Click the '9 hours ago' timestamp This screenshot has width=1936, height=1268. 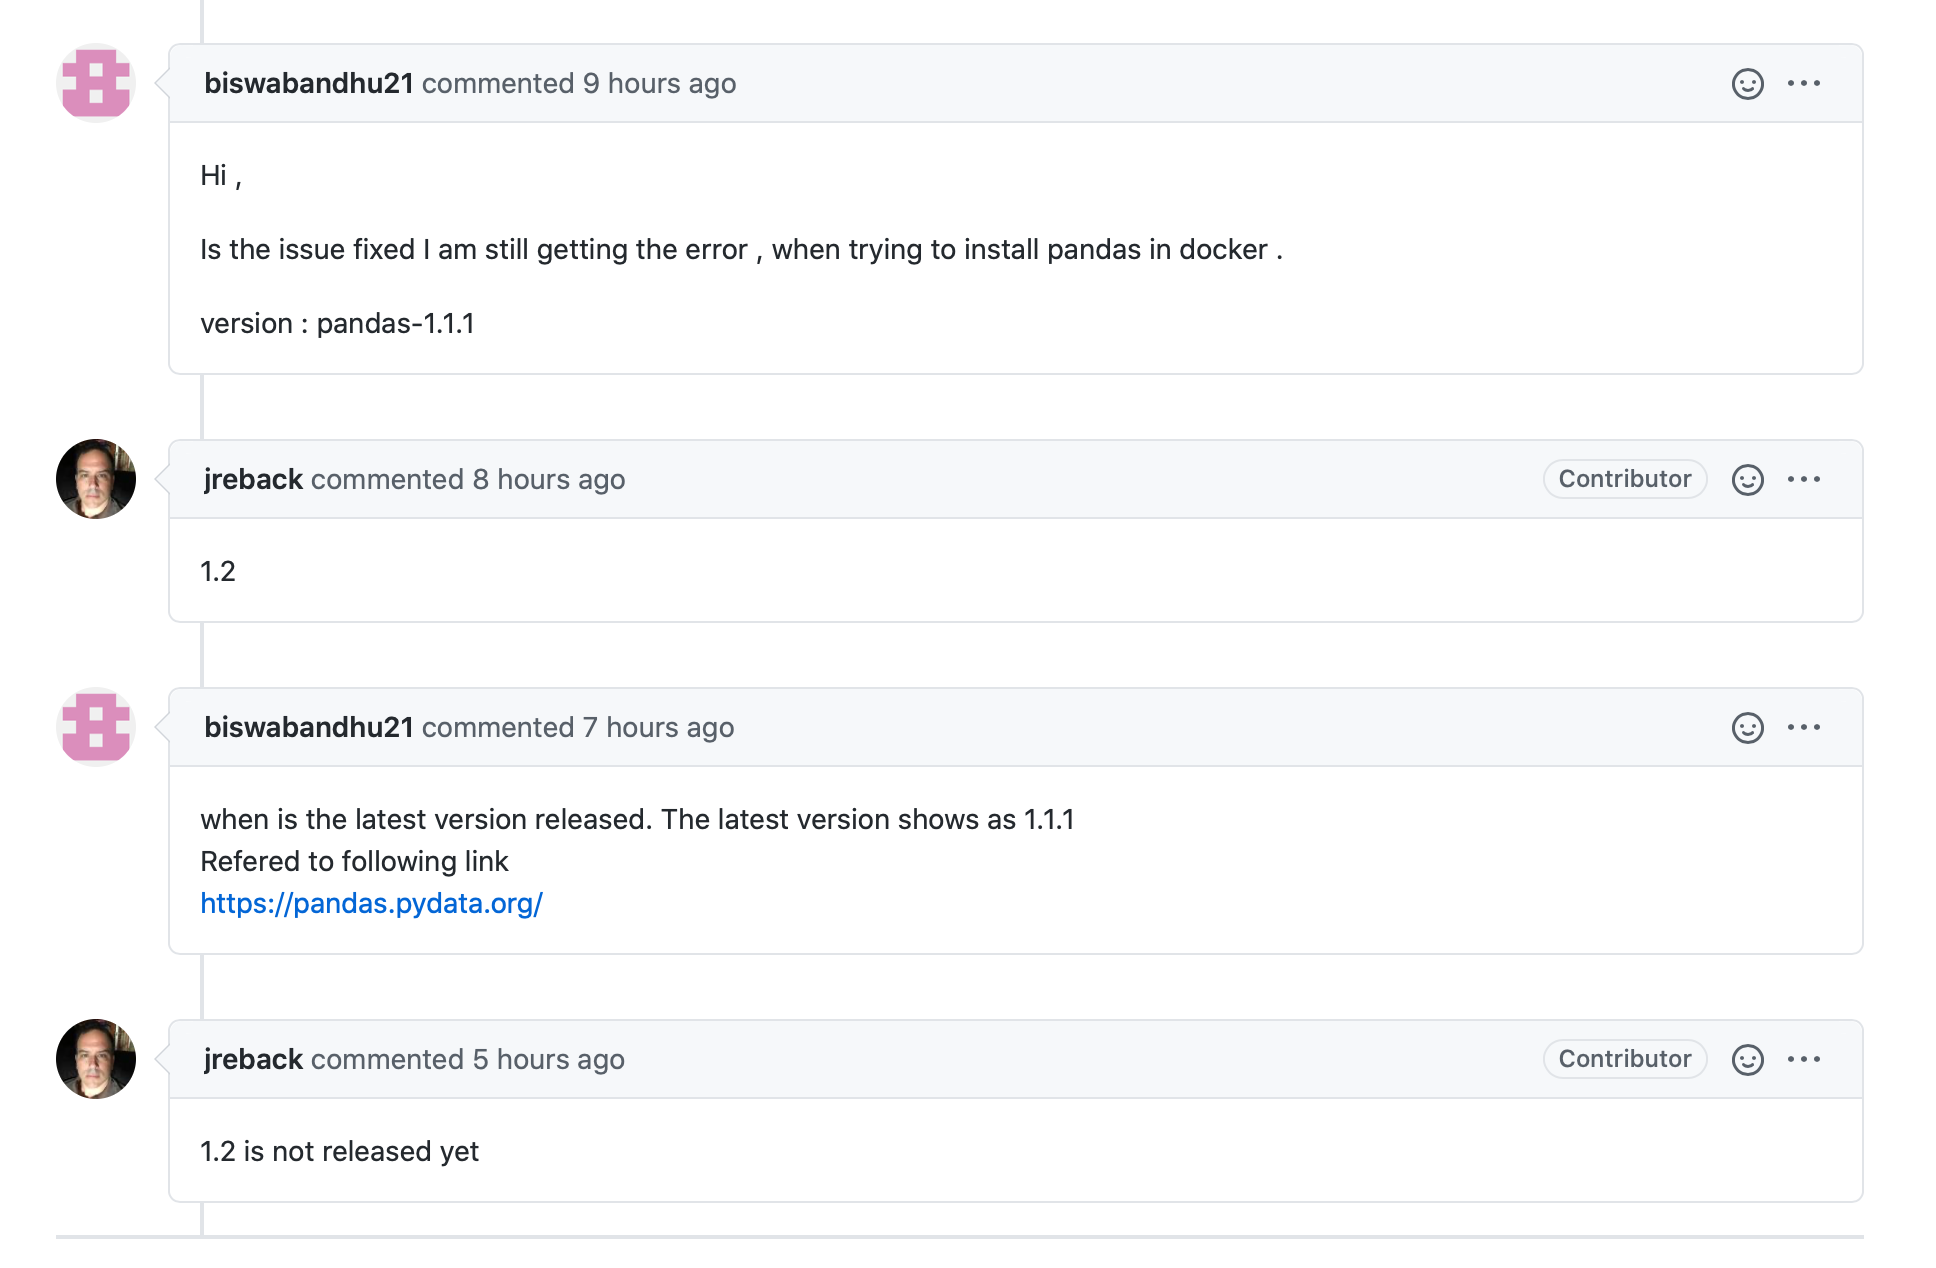[x=659, y=84]
